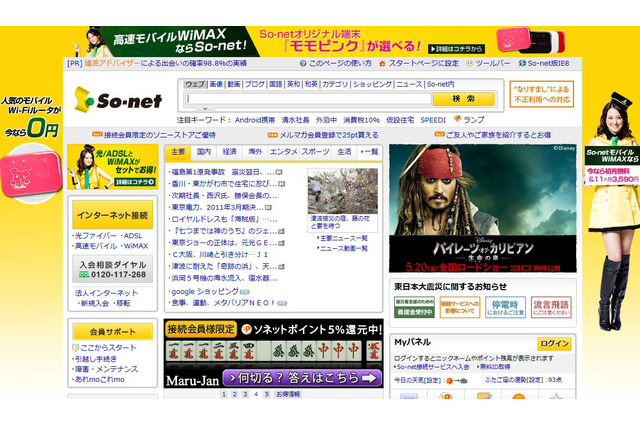
Task: Select the 画像 search tab
Action: [216, 84]
